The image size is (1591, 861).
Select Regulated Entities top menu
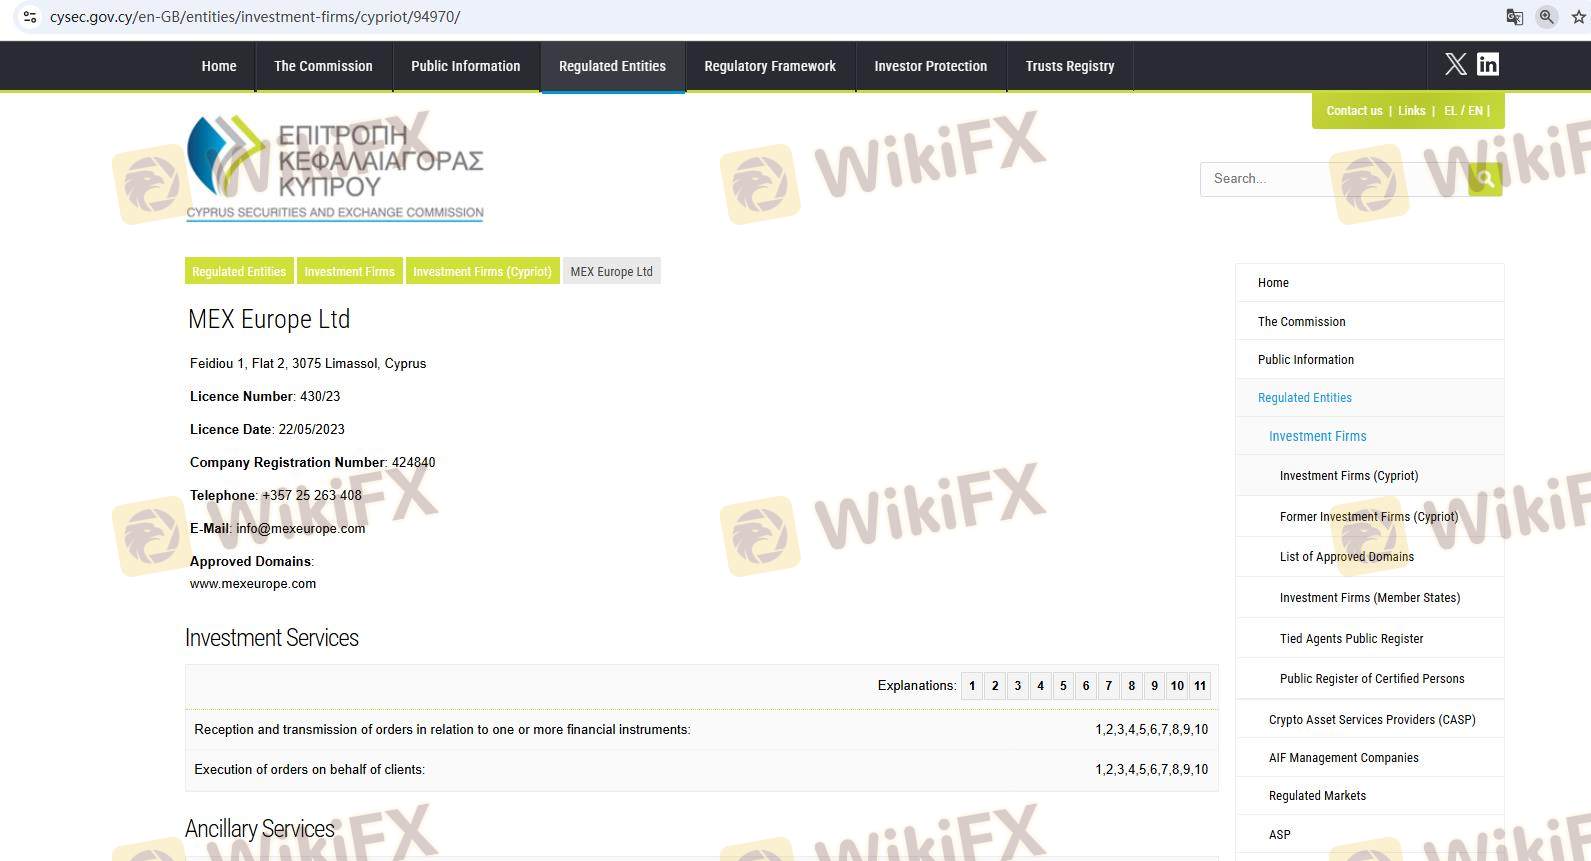612,66
